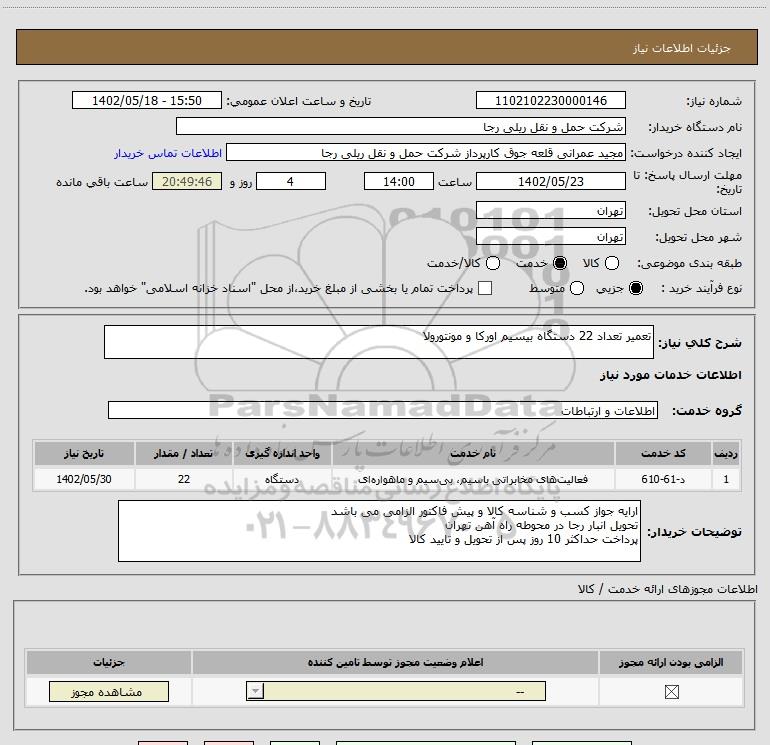Image resolution: width=770 pixels, height=745 pixels.
Task: Click the quantity cell 22
Action: (184, 479)
